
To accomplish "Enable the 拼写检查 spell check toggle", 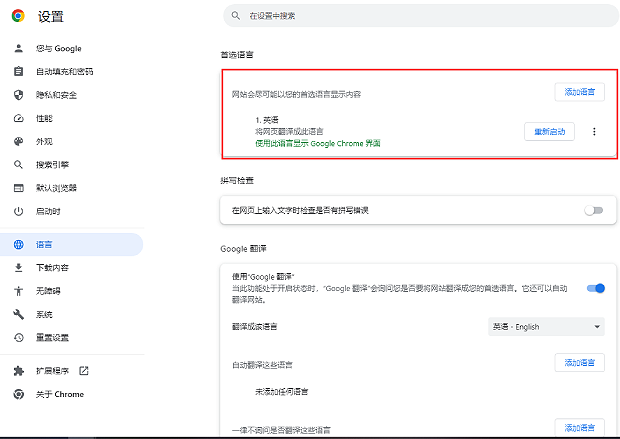I will [595, 210].
